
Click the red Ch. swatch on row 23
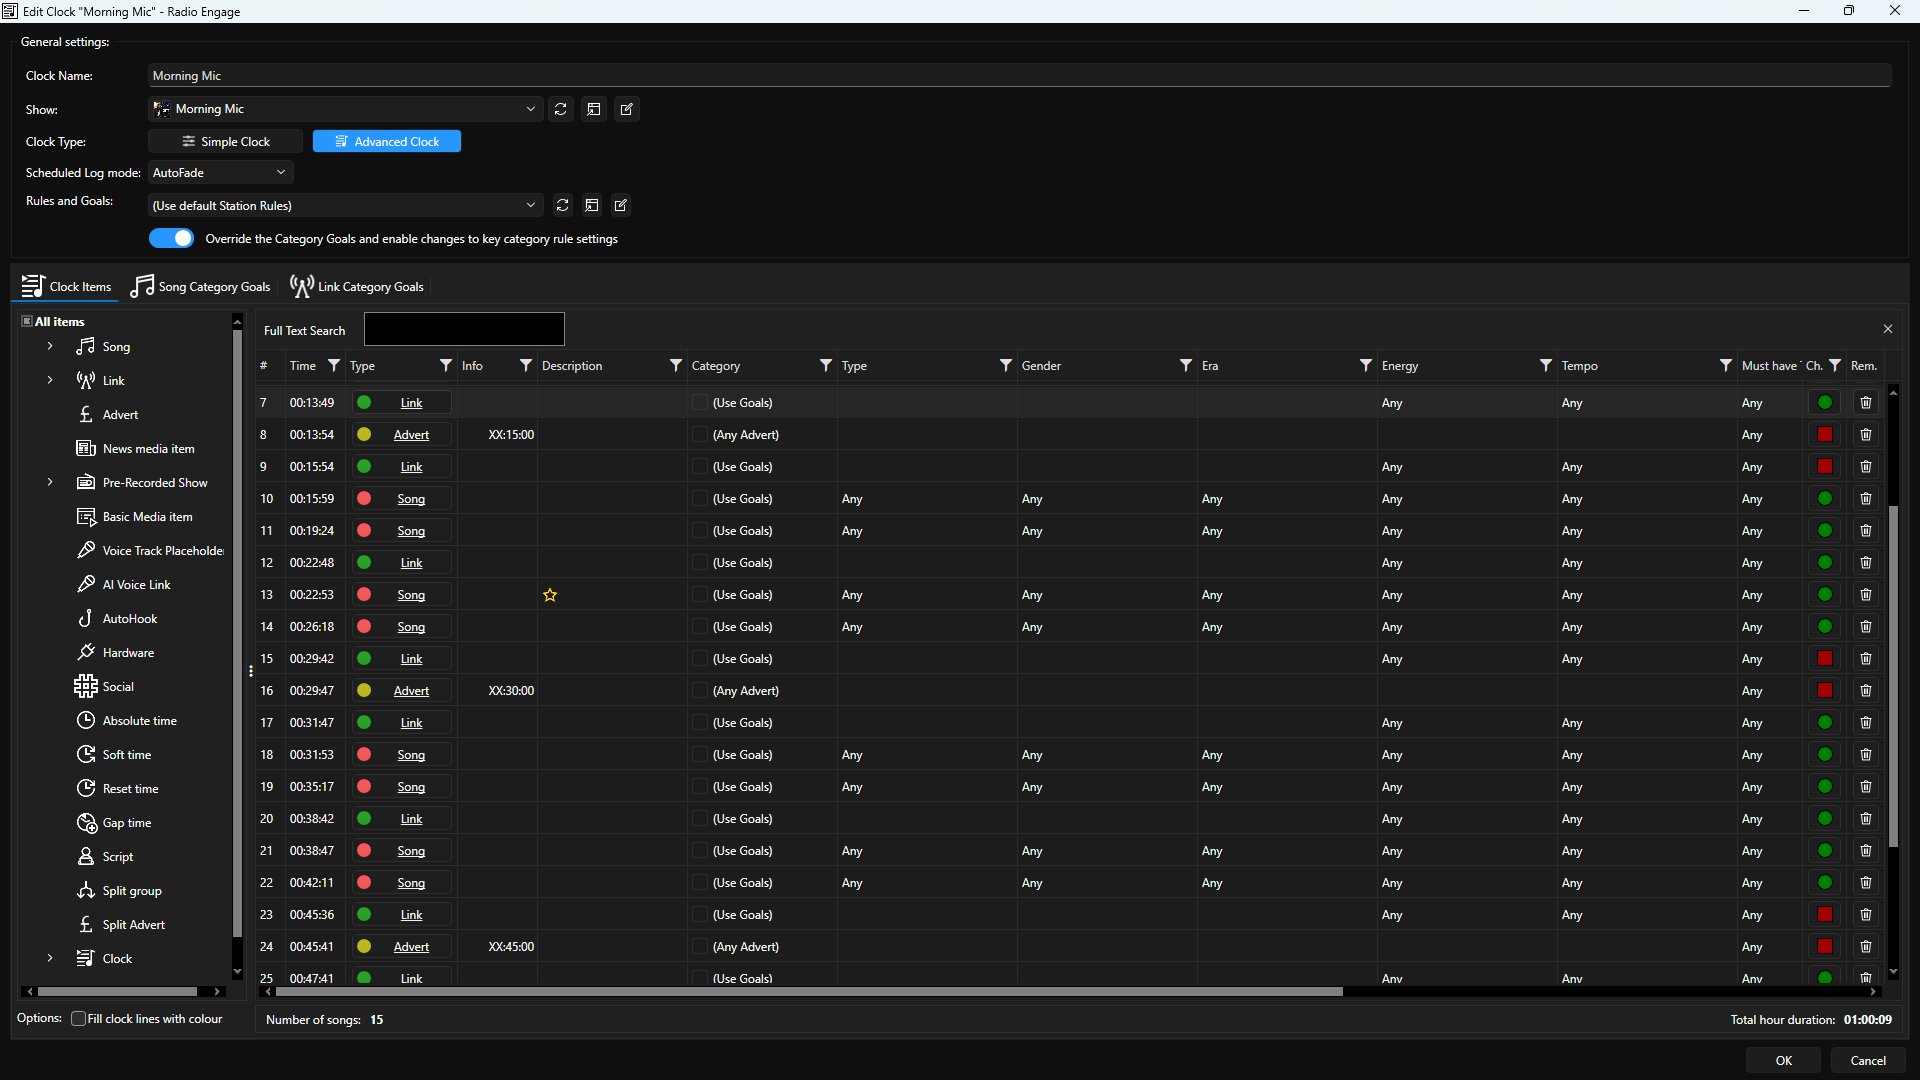(x=1825, y=915)
